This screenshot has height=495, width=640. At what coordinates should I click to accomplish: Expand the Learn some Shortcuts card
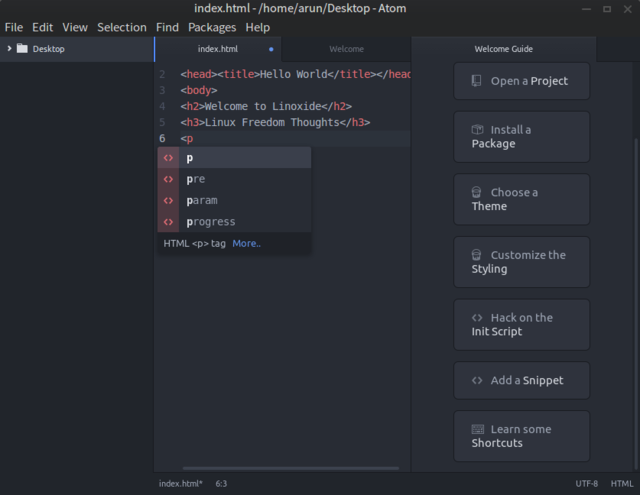click(522, 436)
